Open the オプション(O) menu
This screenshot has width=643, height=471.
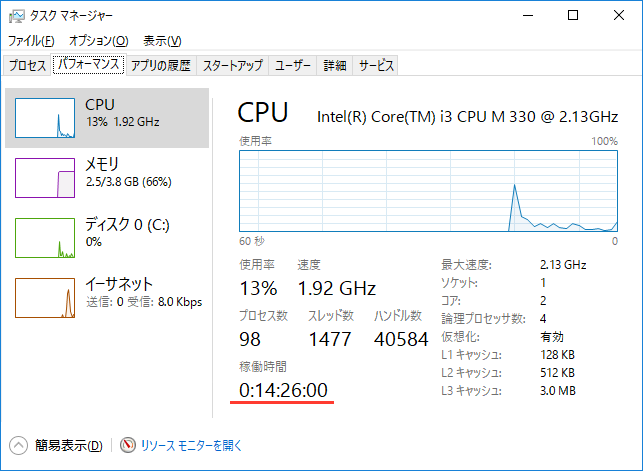98,41
